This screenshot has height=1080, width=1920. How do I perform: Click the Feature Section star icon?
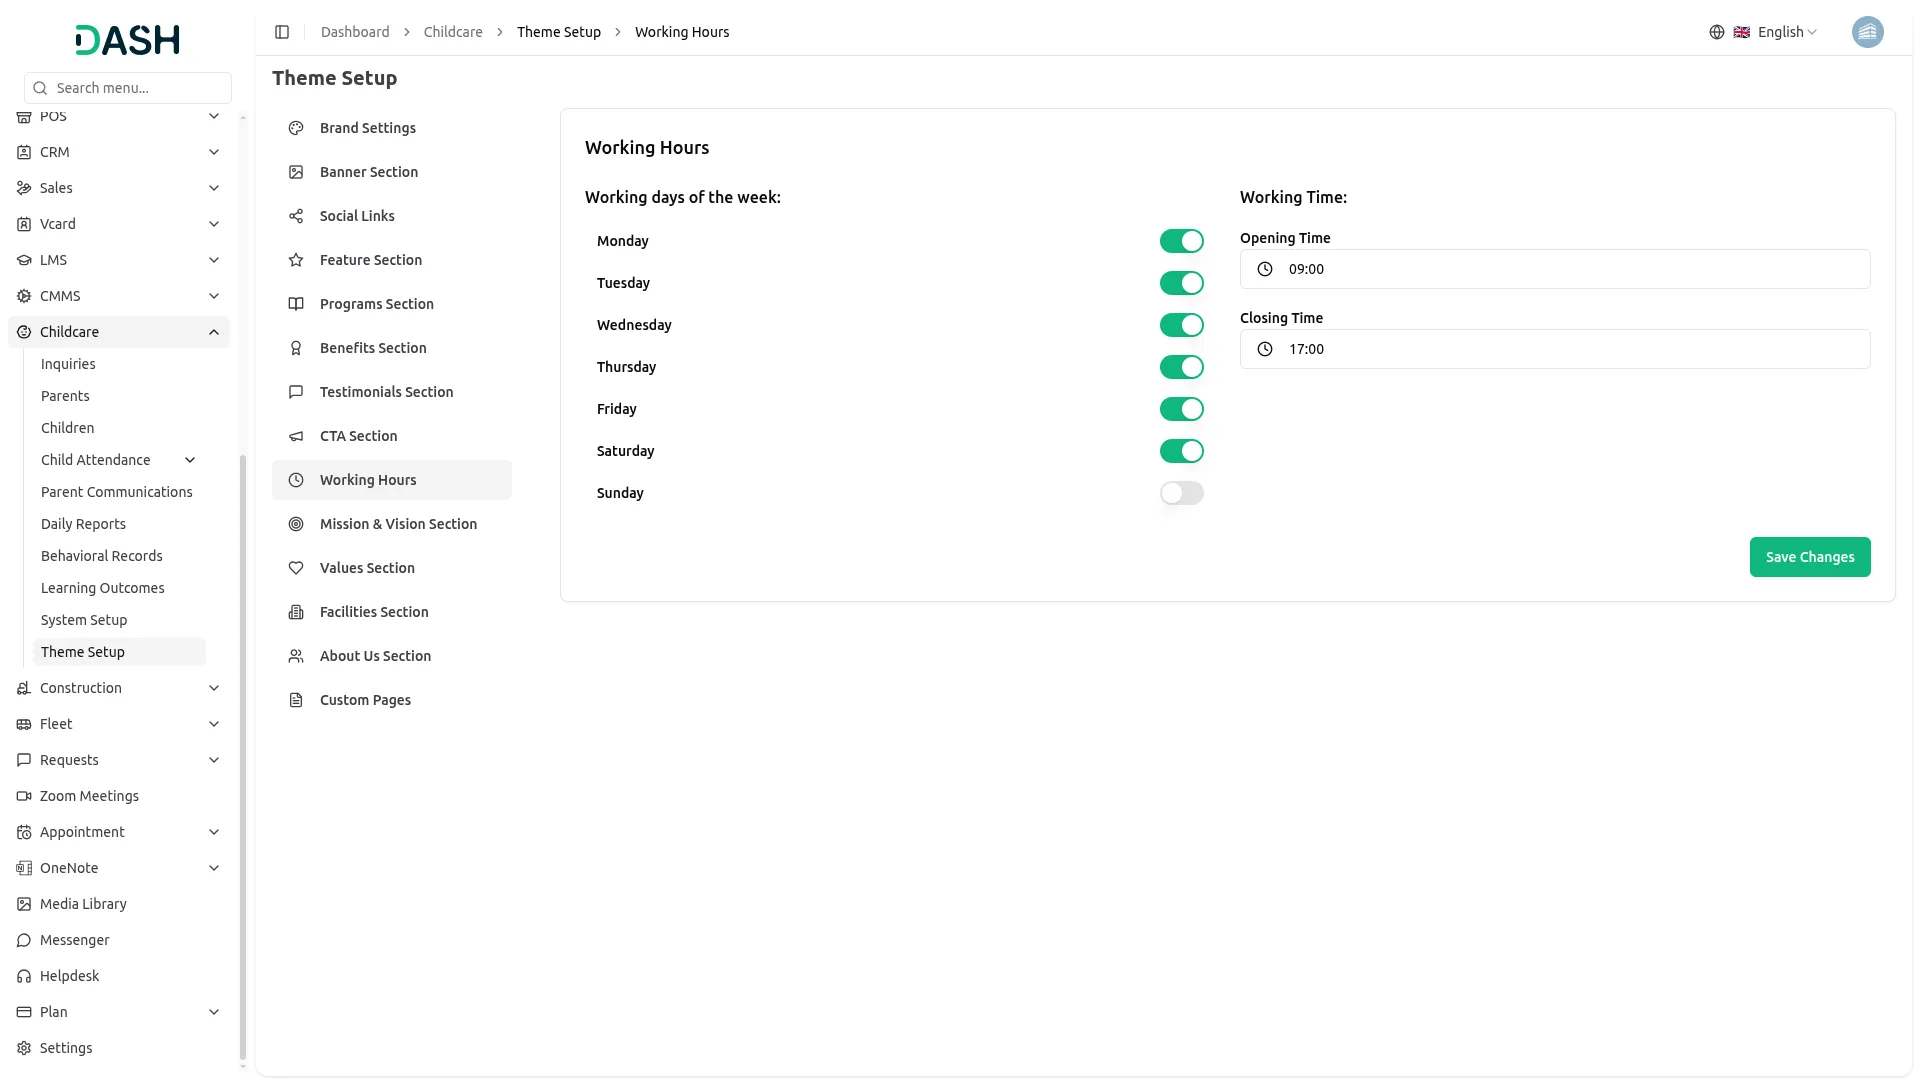tap(296, 260)
